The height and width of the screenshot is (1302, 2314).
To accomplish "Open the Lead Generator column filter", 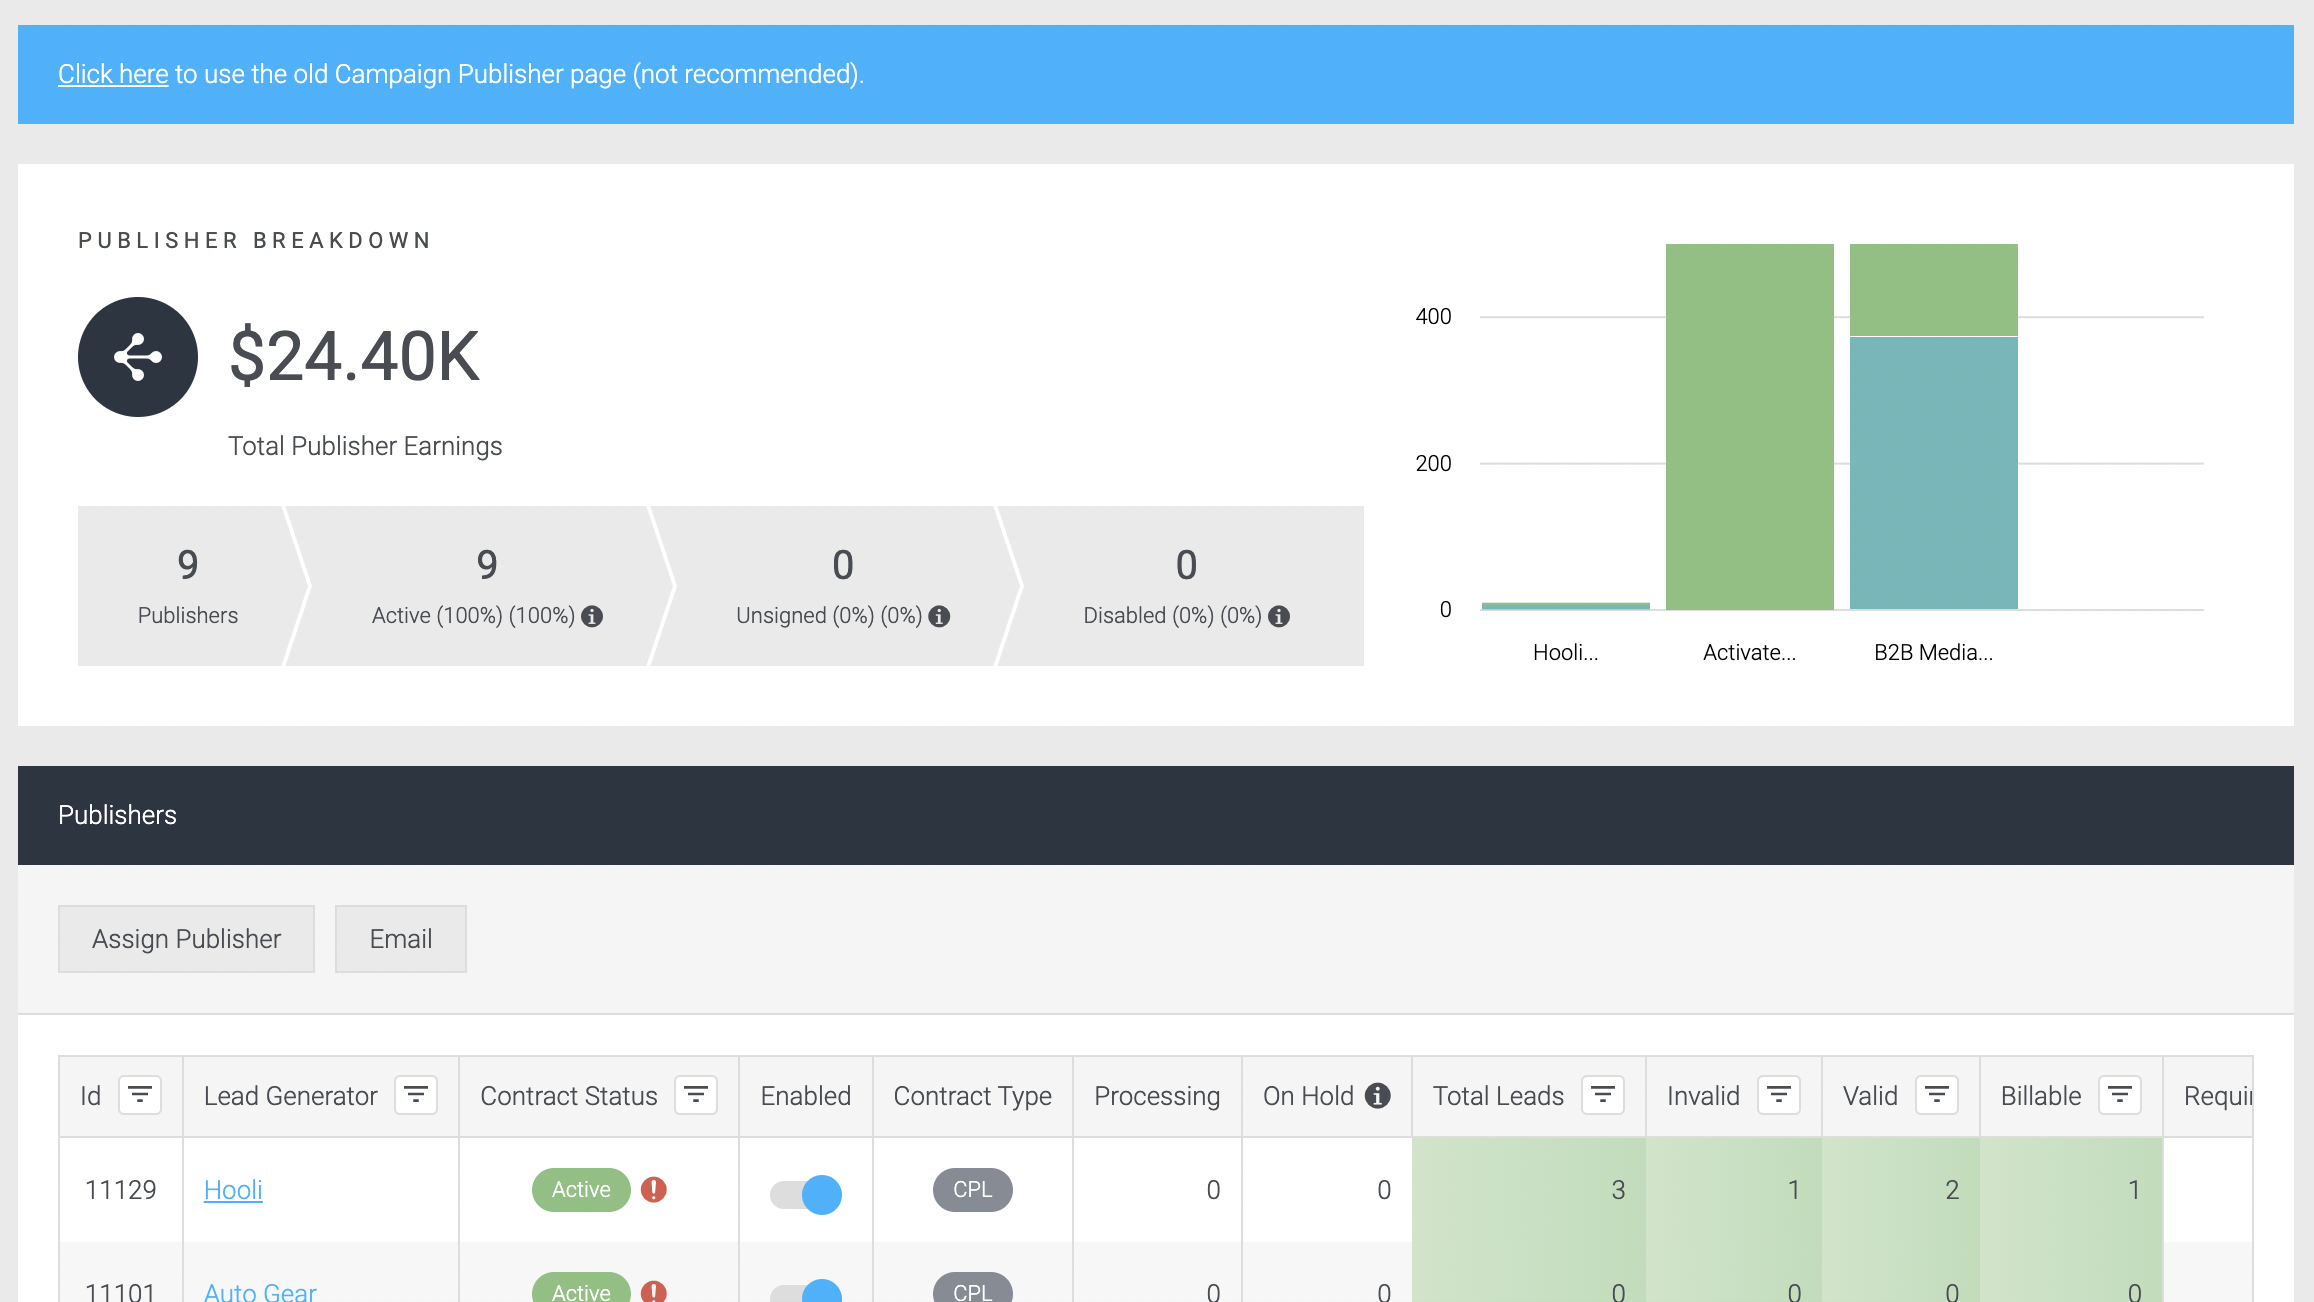I will (x=416, y=1095).
